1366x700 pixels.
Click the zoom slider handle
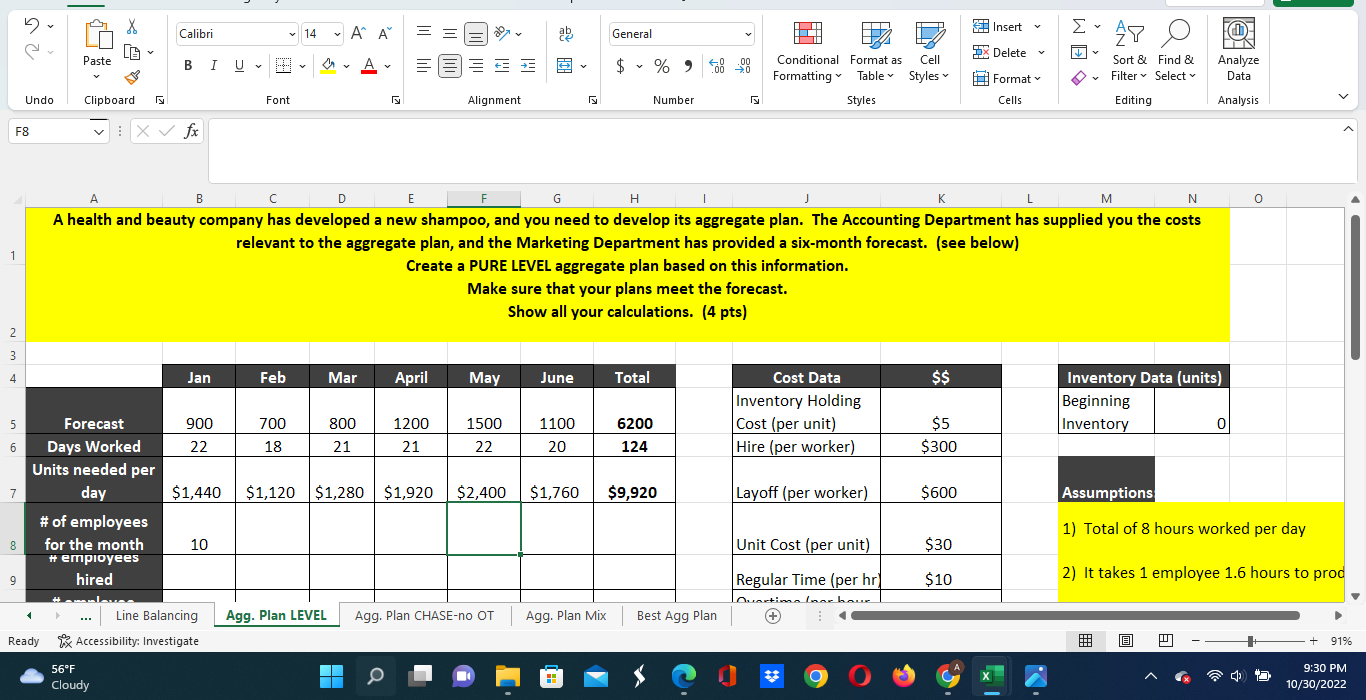click(x=1249, y=640)
